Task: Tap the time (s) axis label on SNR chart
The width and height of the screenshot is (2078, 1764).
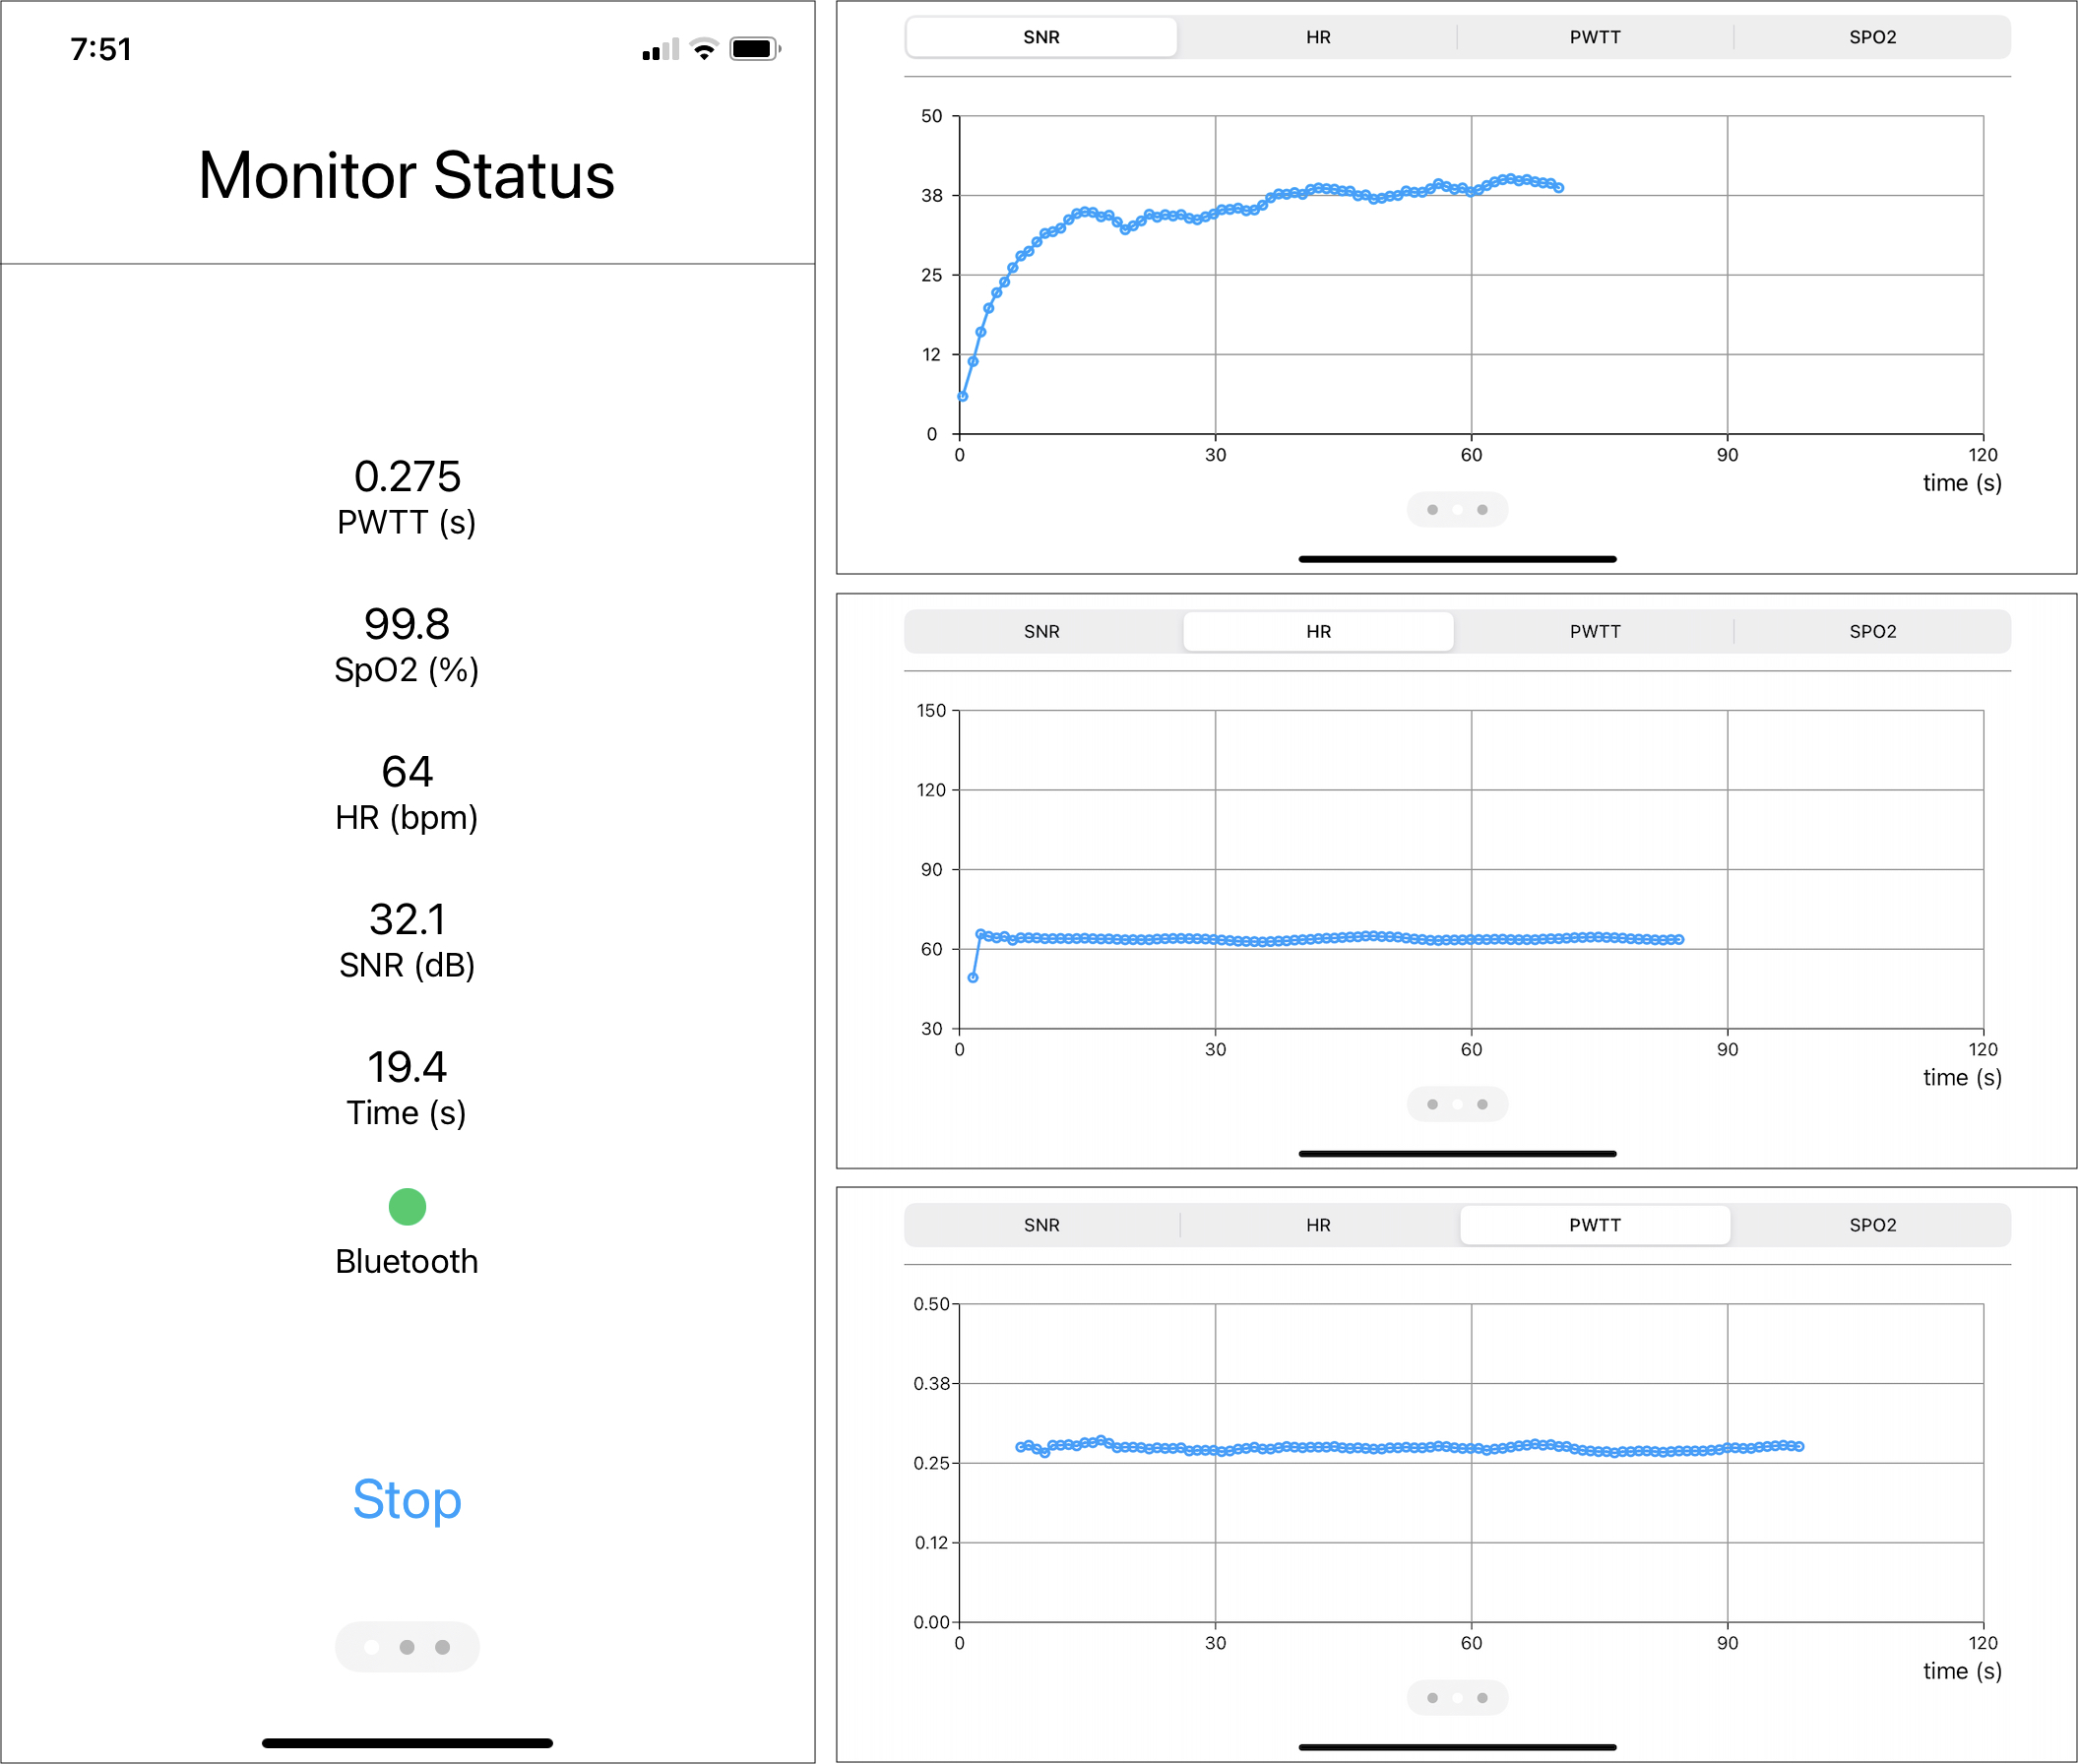Action: pos(1962,484)
